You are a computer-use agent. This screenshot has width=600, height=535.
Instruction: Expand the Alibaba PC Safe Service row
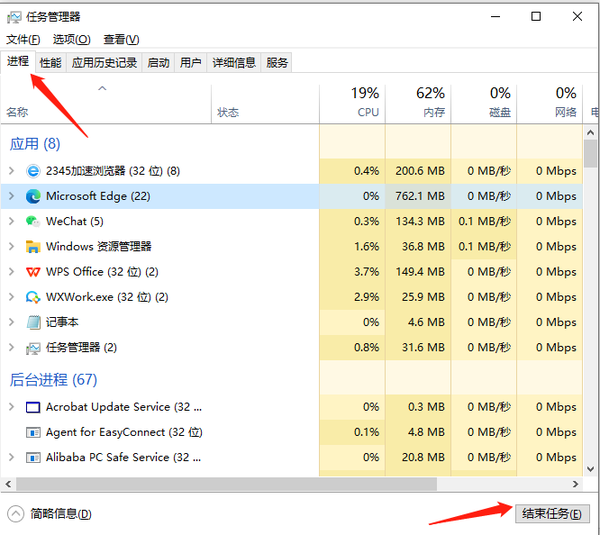(11, 457)
